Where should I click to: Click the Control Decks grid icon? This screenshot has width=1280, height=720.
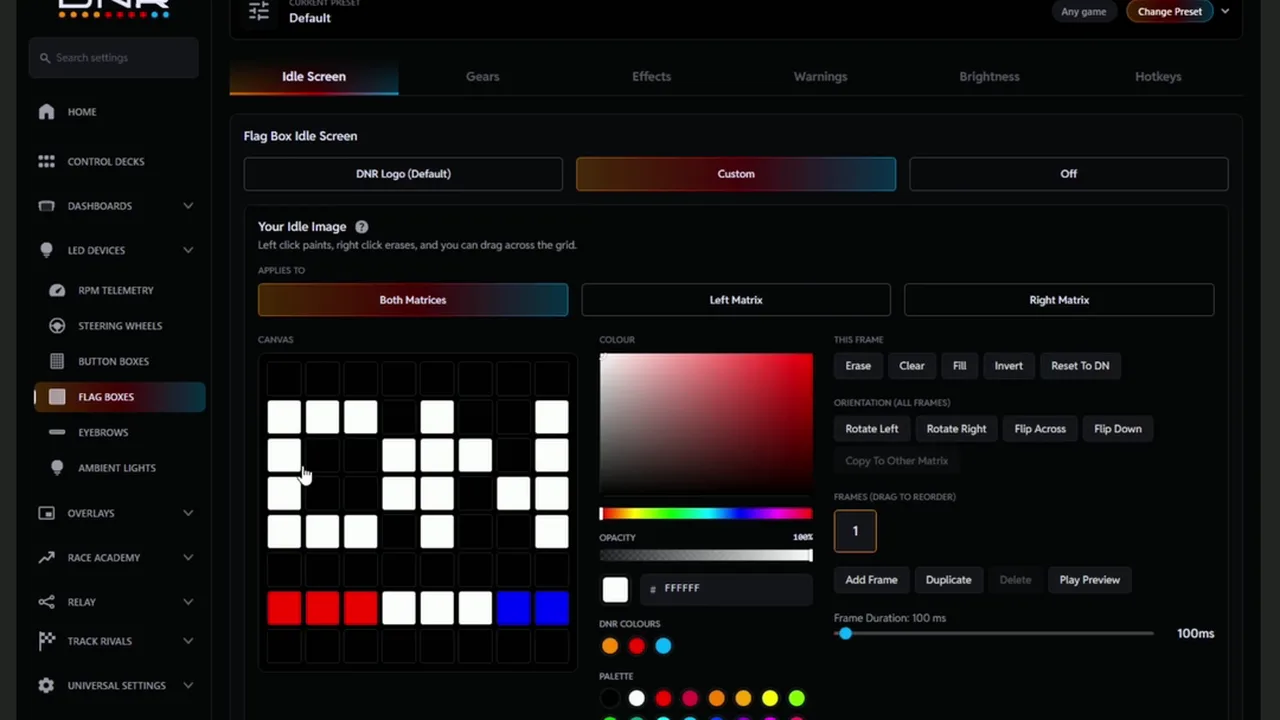click(46, 161)
